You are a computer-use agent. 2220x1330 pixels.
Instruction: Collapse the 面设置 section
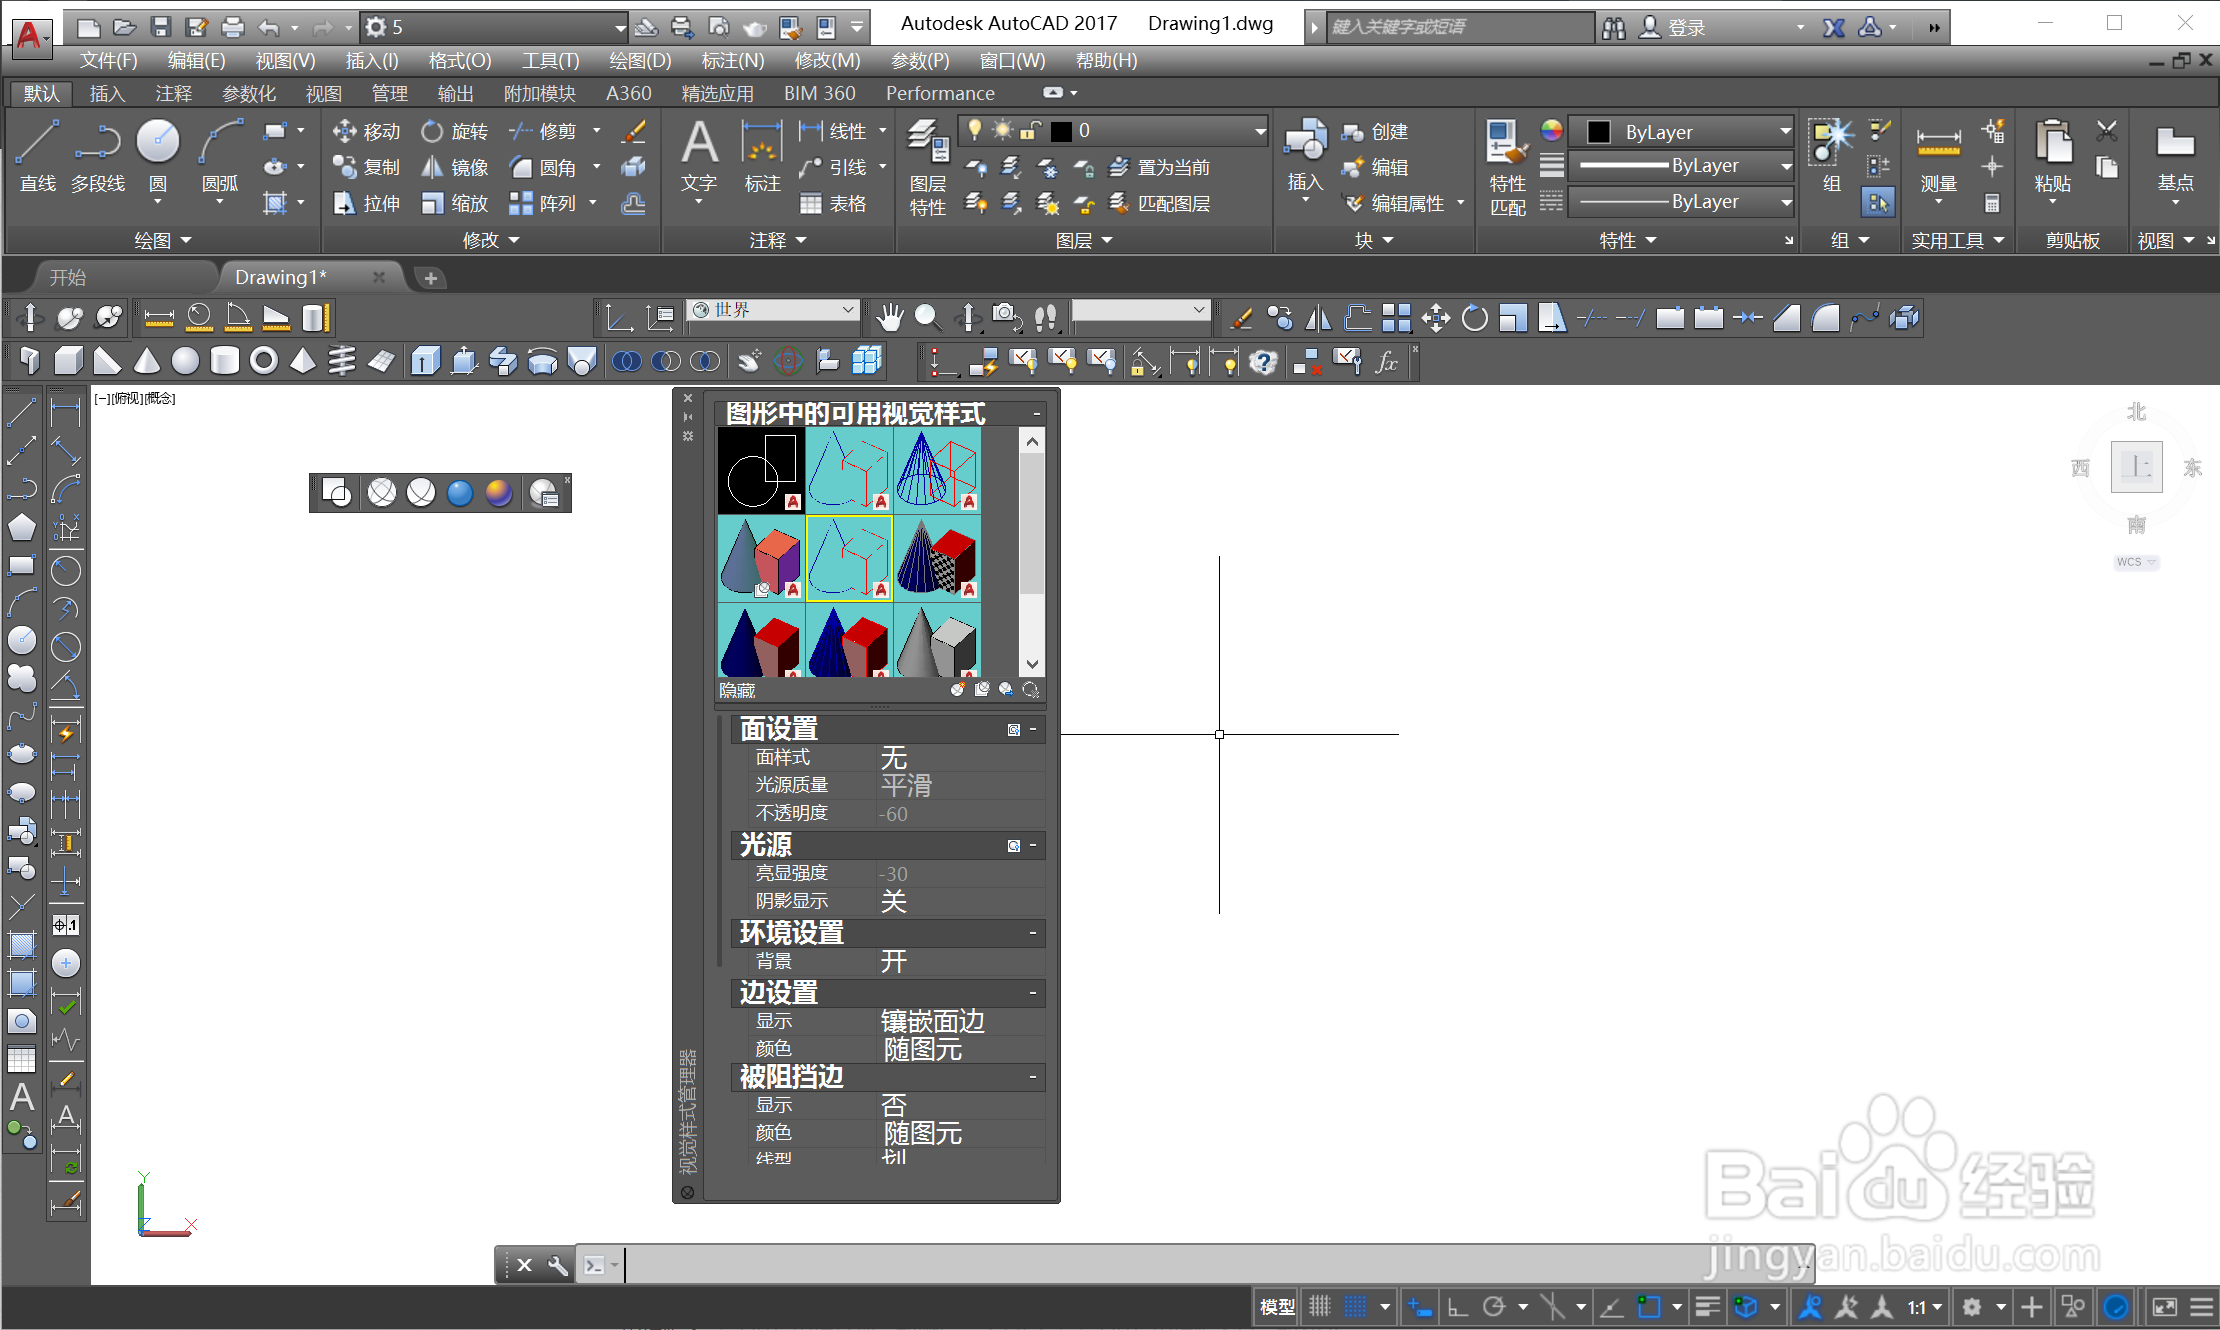1033,729
